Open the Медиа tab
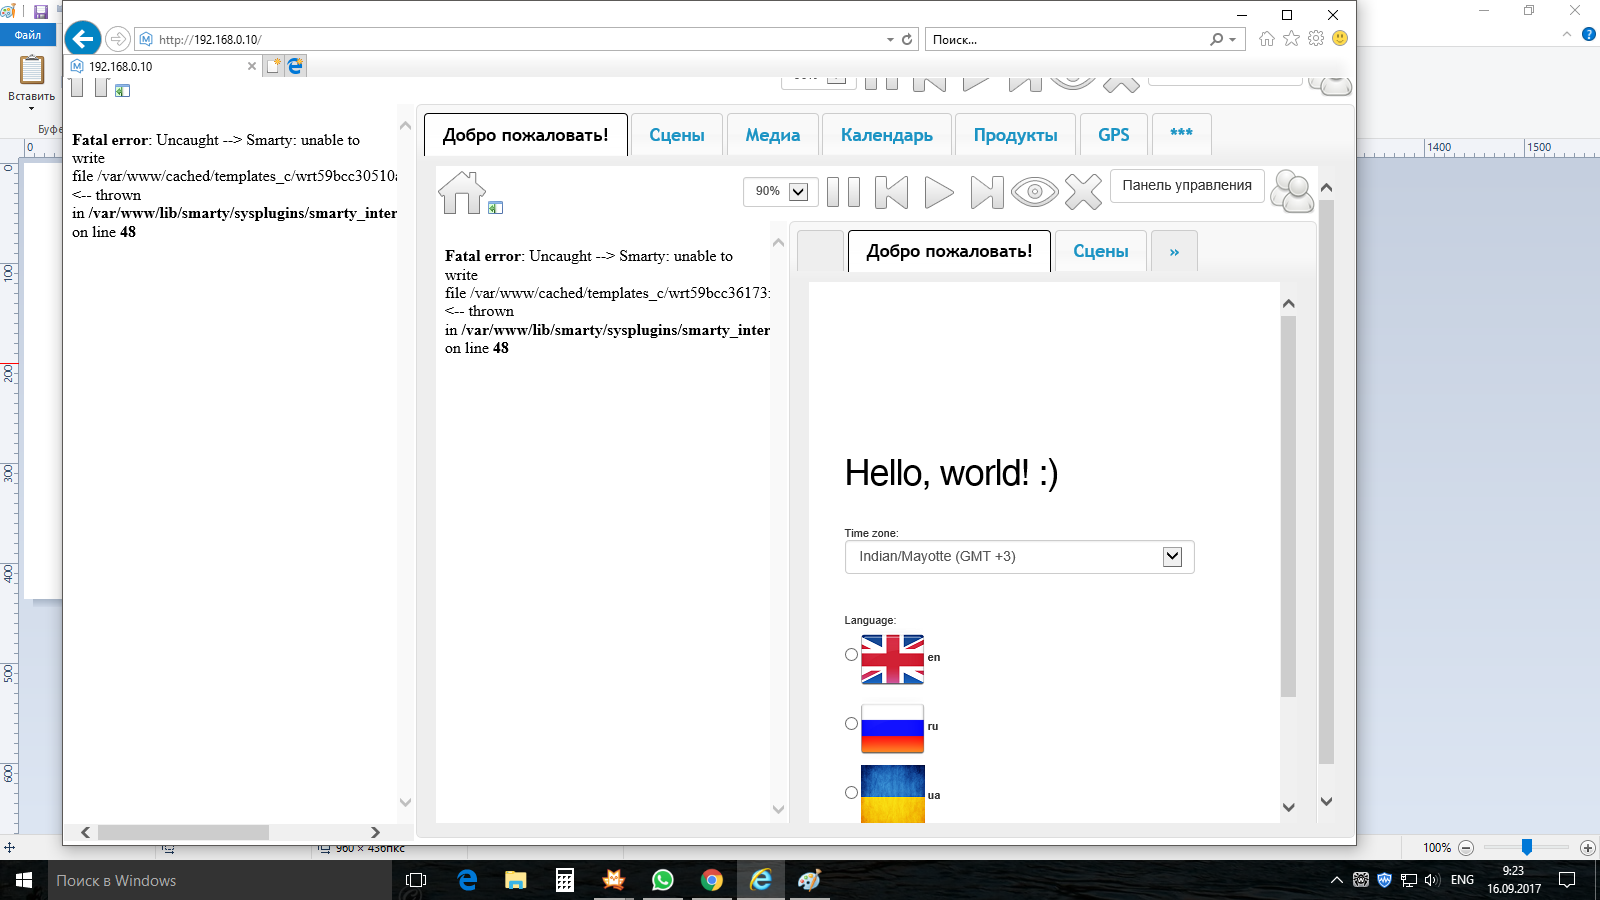Viewport: 1600px width, 900px height. tap(772, 135)
